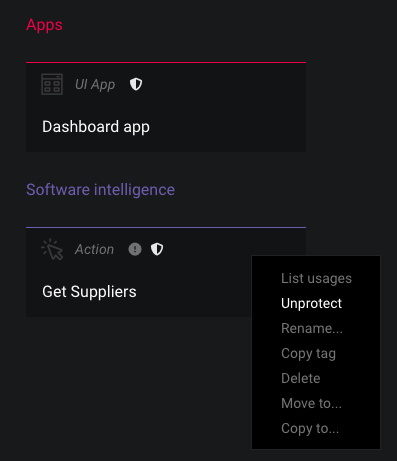Click the Action cursor icon
The image size is (397, 461).
pyautogui.click(x=52, y=249)
